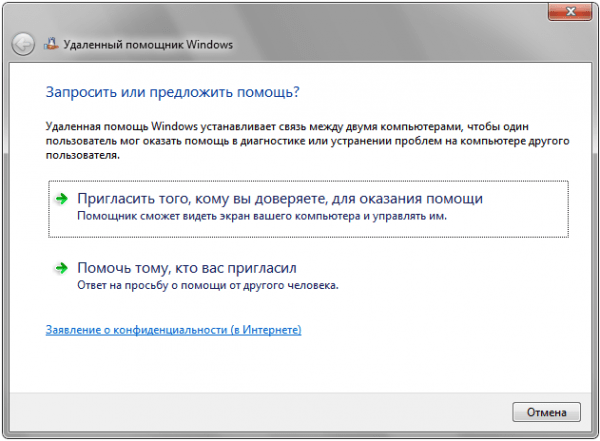Click the 'Удаленный помощник Windows' title text
The height and width of the screenshot is (441, 600).
pos(148,44)
